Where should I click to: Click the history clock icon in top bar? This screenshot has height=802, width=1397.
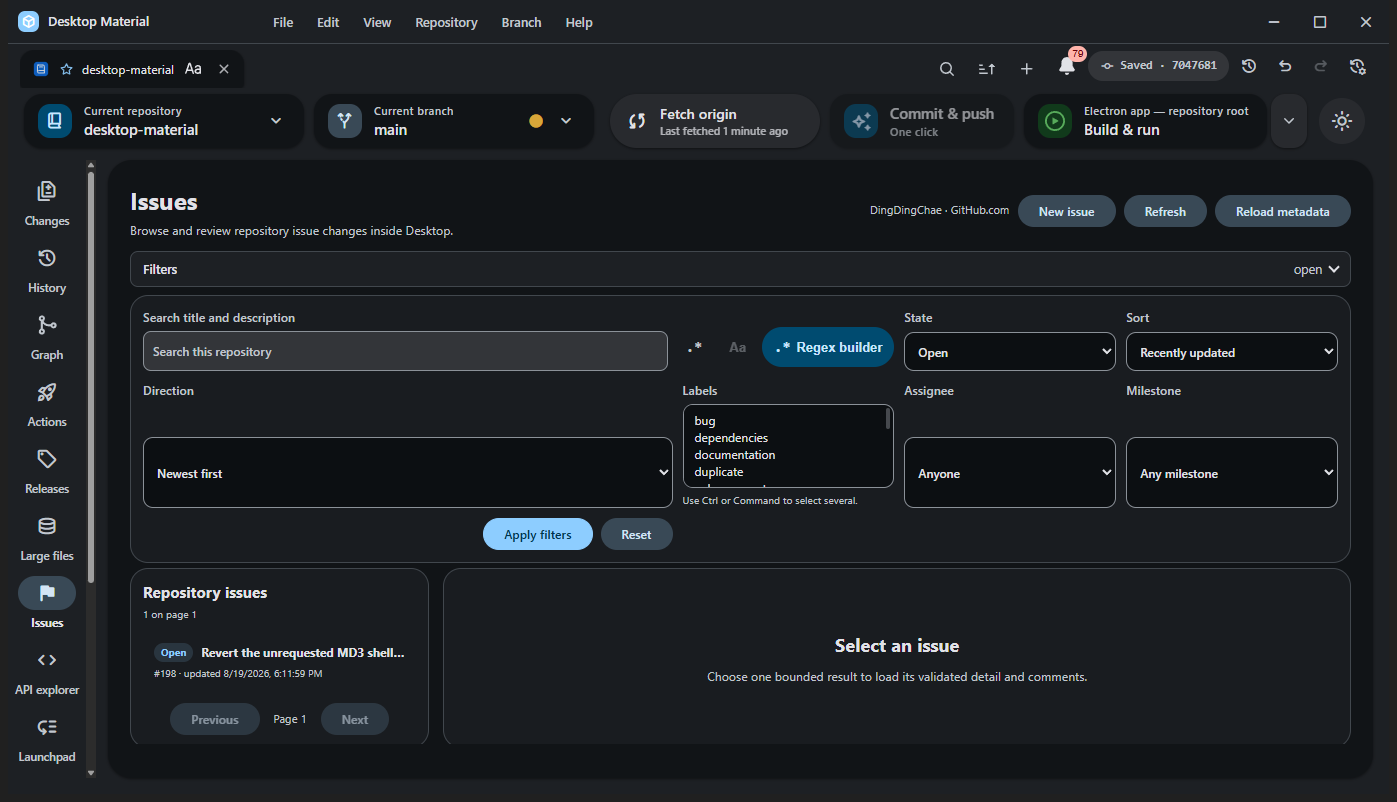pos(1249,66)
